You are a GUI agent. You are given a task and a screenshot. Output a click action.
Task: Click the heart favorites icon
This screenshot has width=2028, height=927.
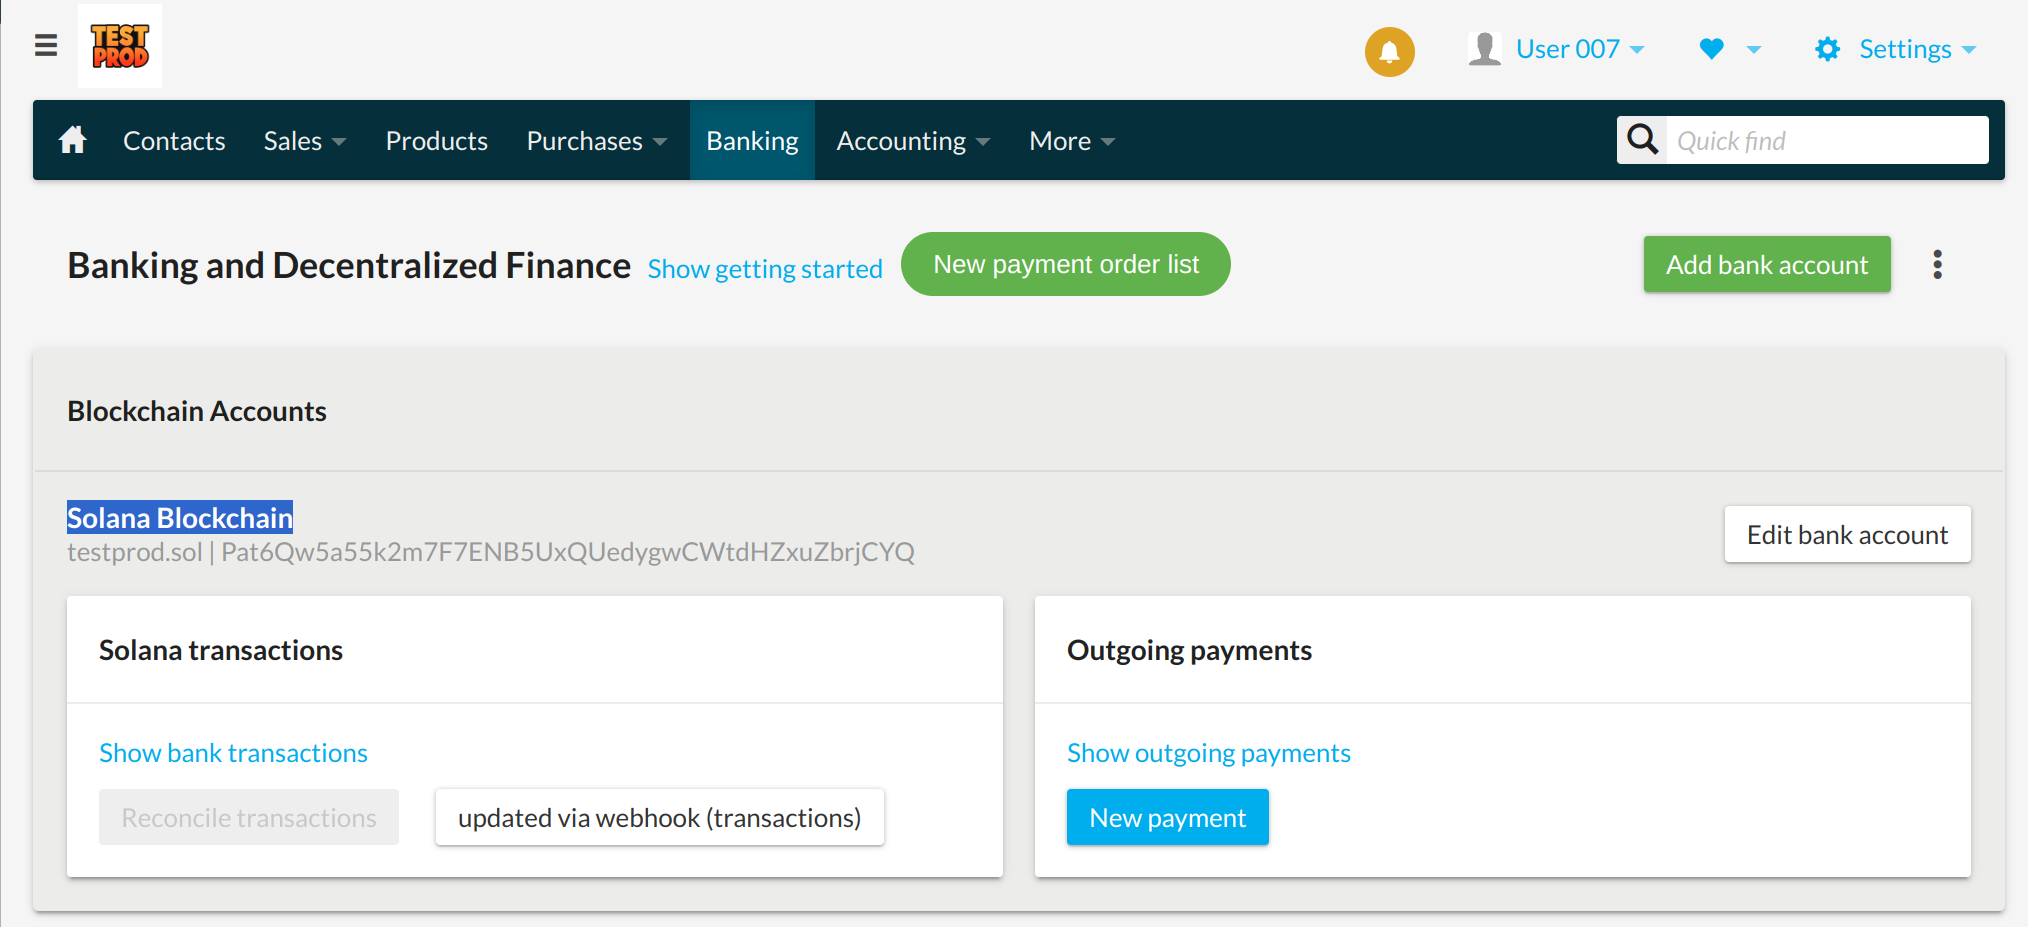click(1712, 49)
